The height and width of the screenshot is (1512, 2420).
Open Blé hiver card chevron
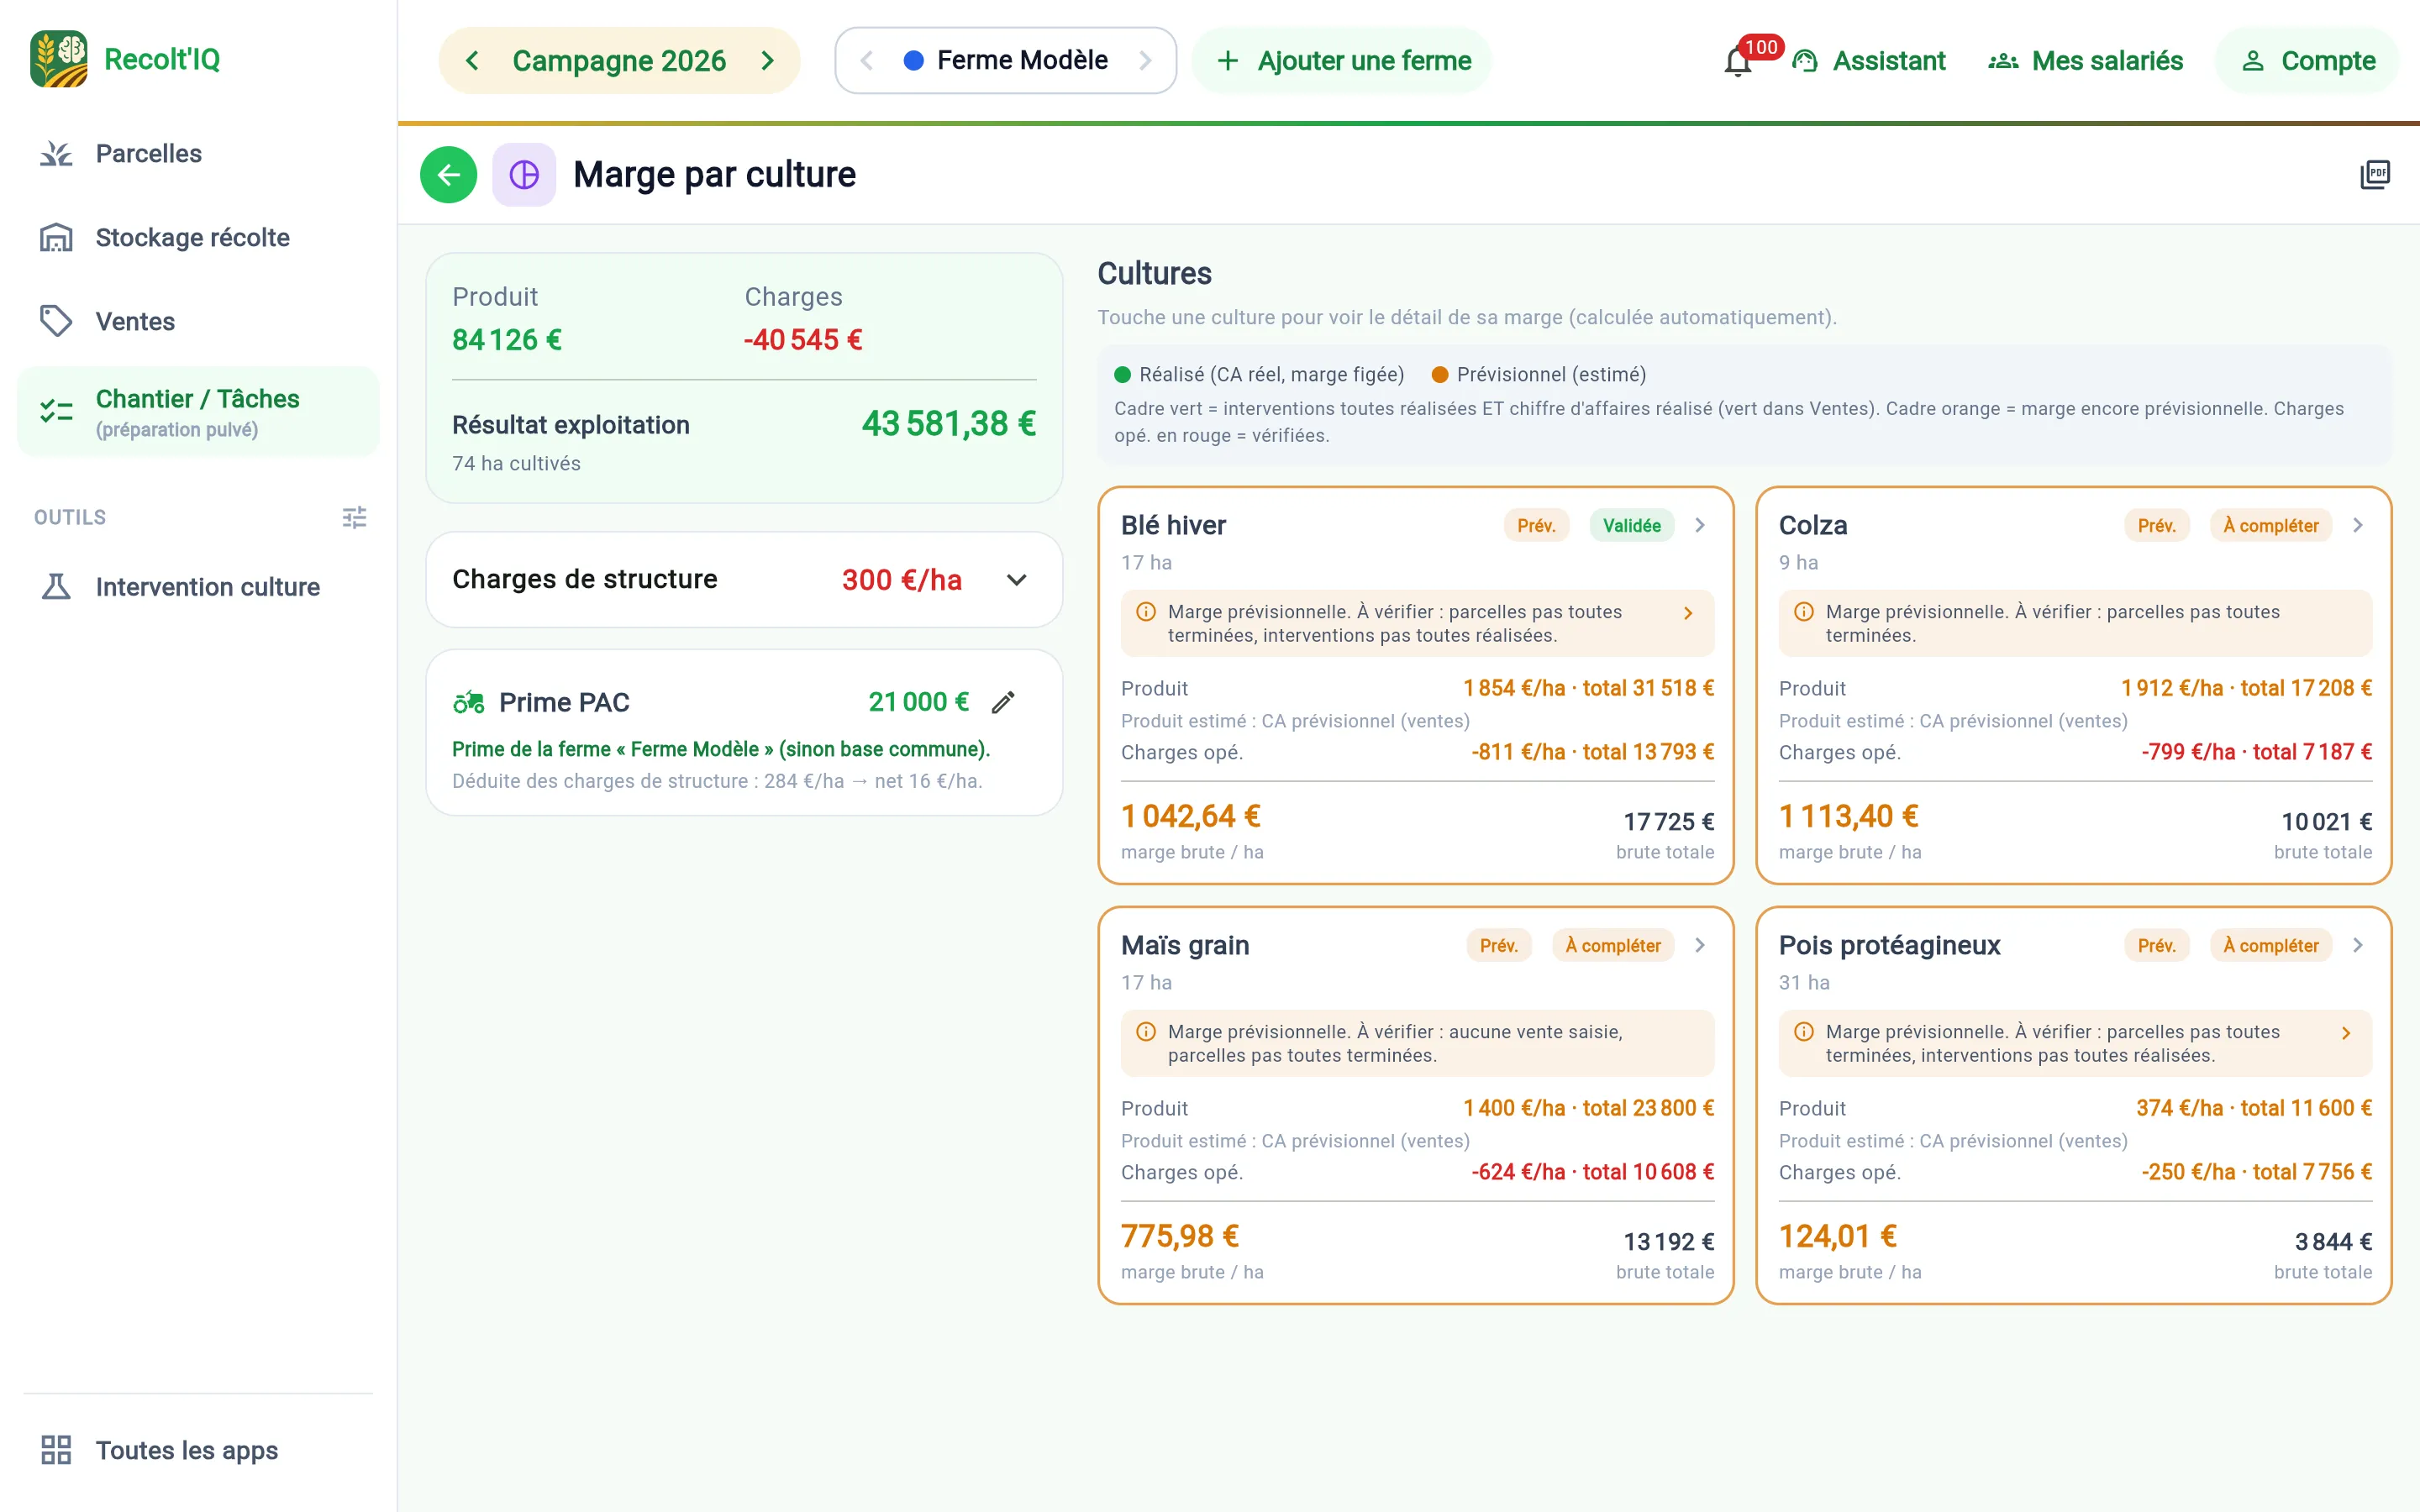coord(1700,525)
